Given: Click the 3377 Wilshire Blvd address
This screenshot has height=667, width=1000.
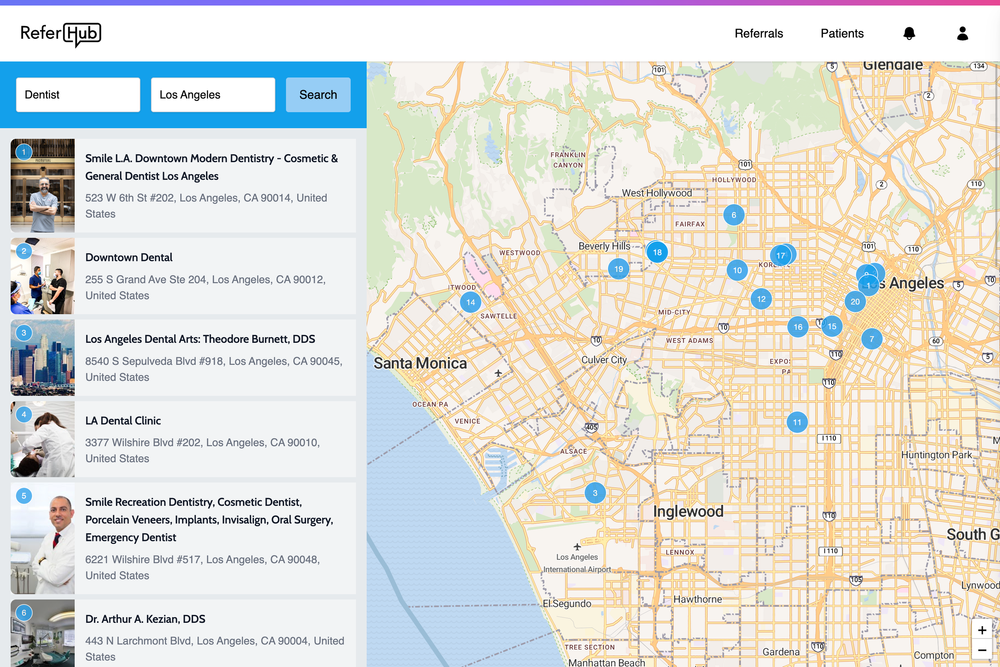Looking at the screenshot, I should tap(202, 450).
